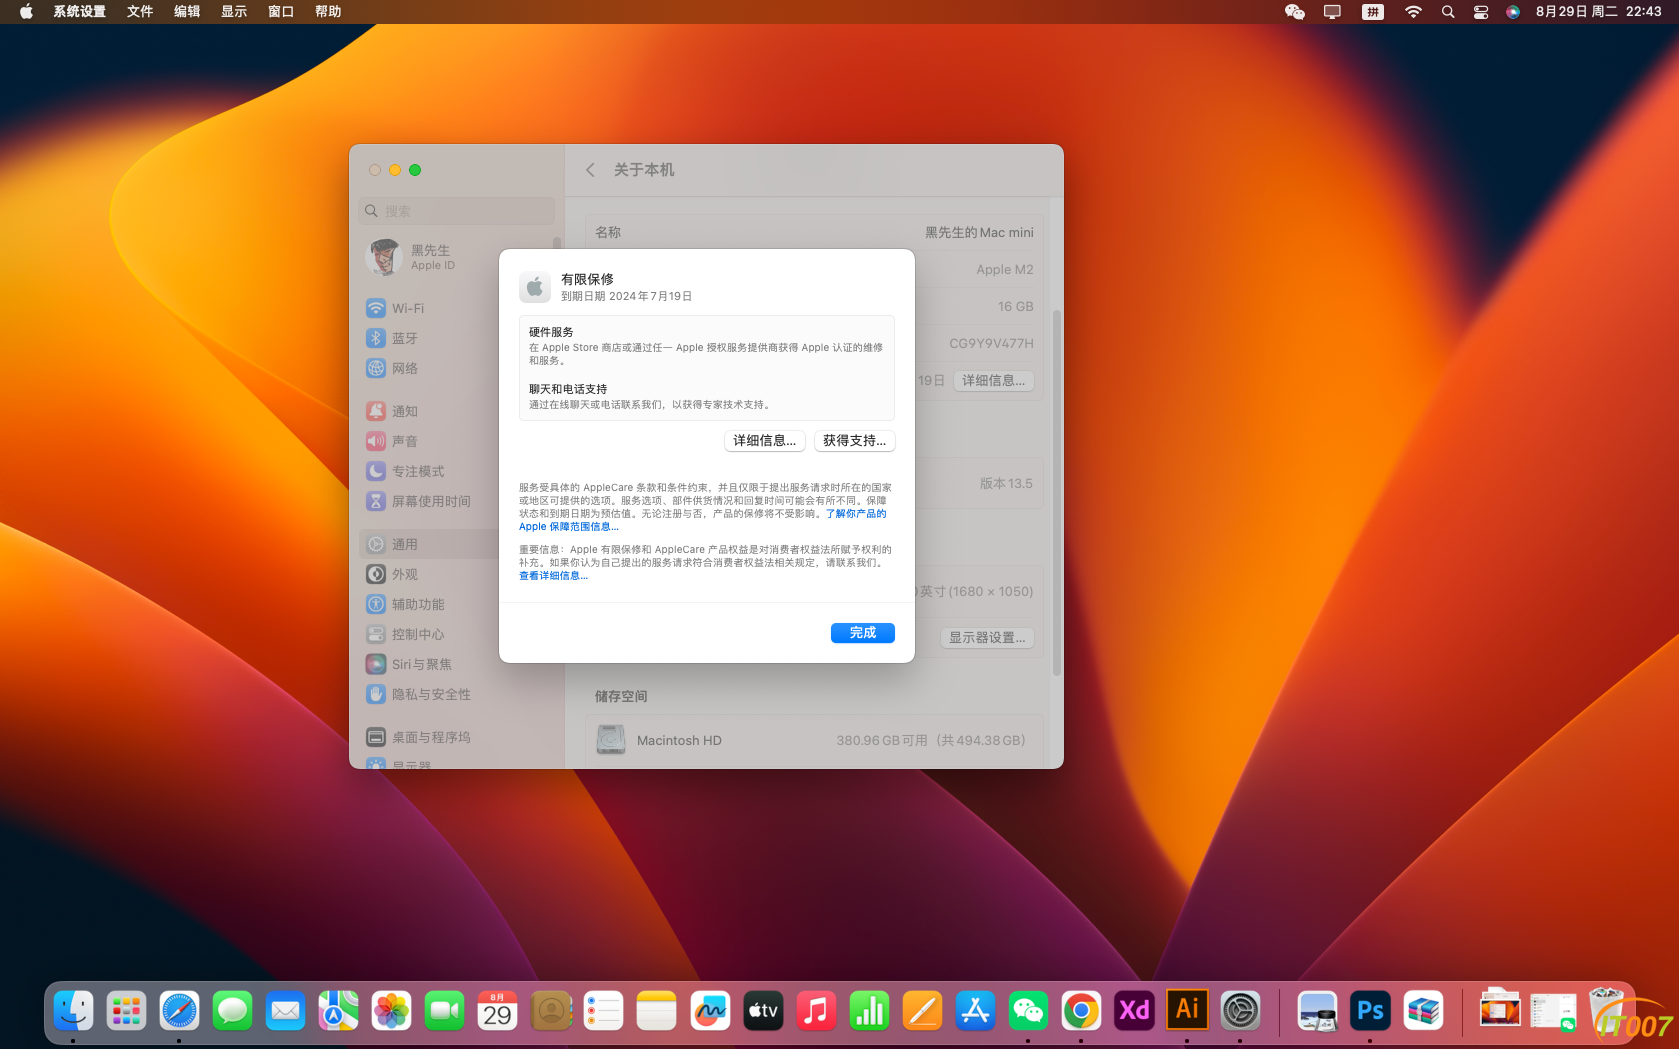This screenshot has height=1049, width=1679.
Task: Open the 显示 menu
Action: click(x=234, y=12)
